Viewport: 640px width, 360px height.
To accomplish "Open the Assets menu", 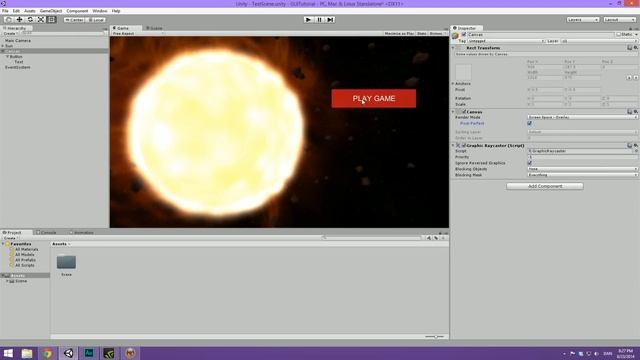I will 30,11.
